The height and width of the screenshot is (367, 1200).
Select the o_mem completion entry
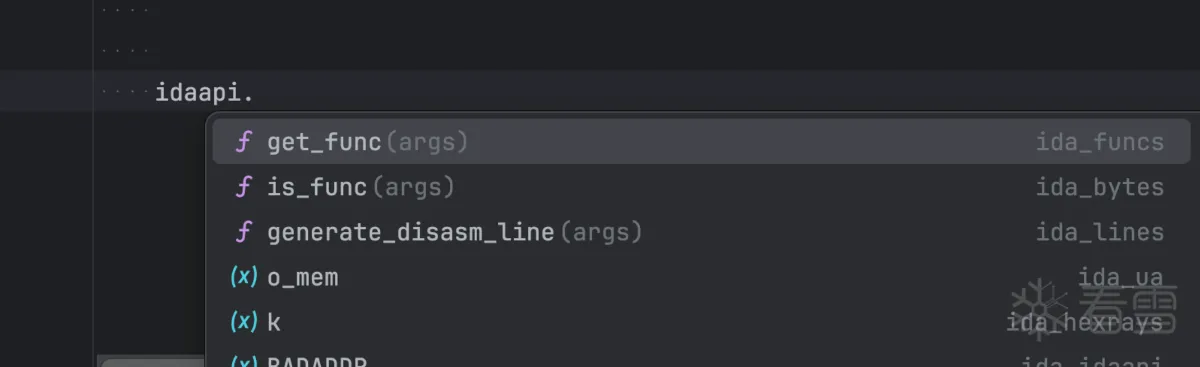[701, 277]
